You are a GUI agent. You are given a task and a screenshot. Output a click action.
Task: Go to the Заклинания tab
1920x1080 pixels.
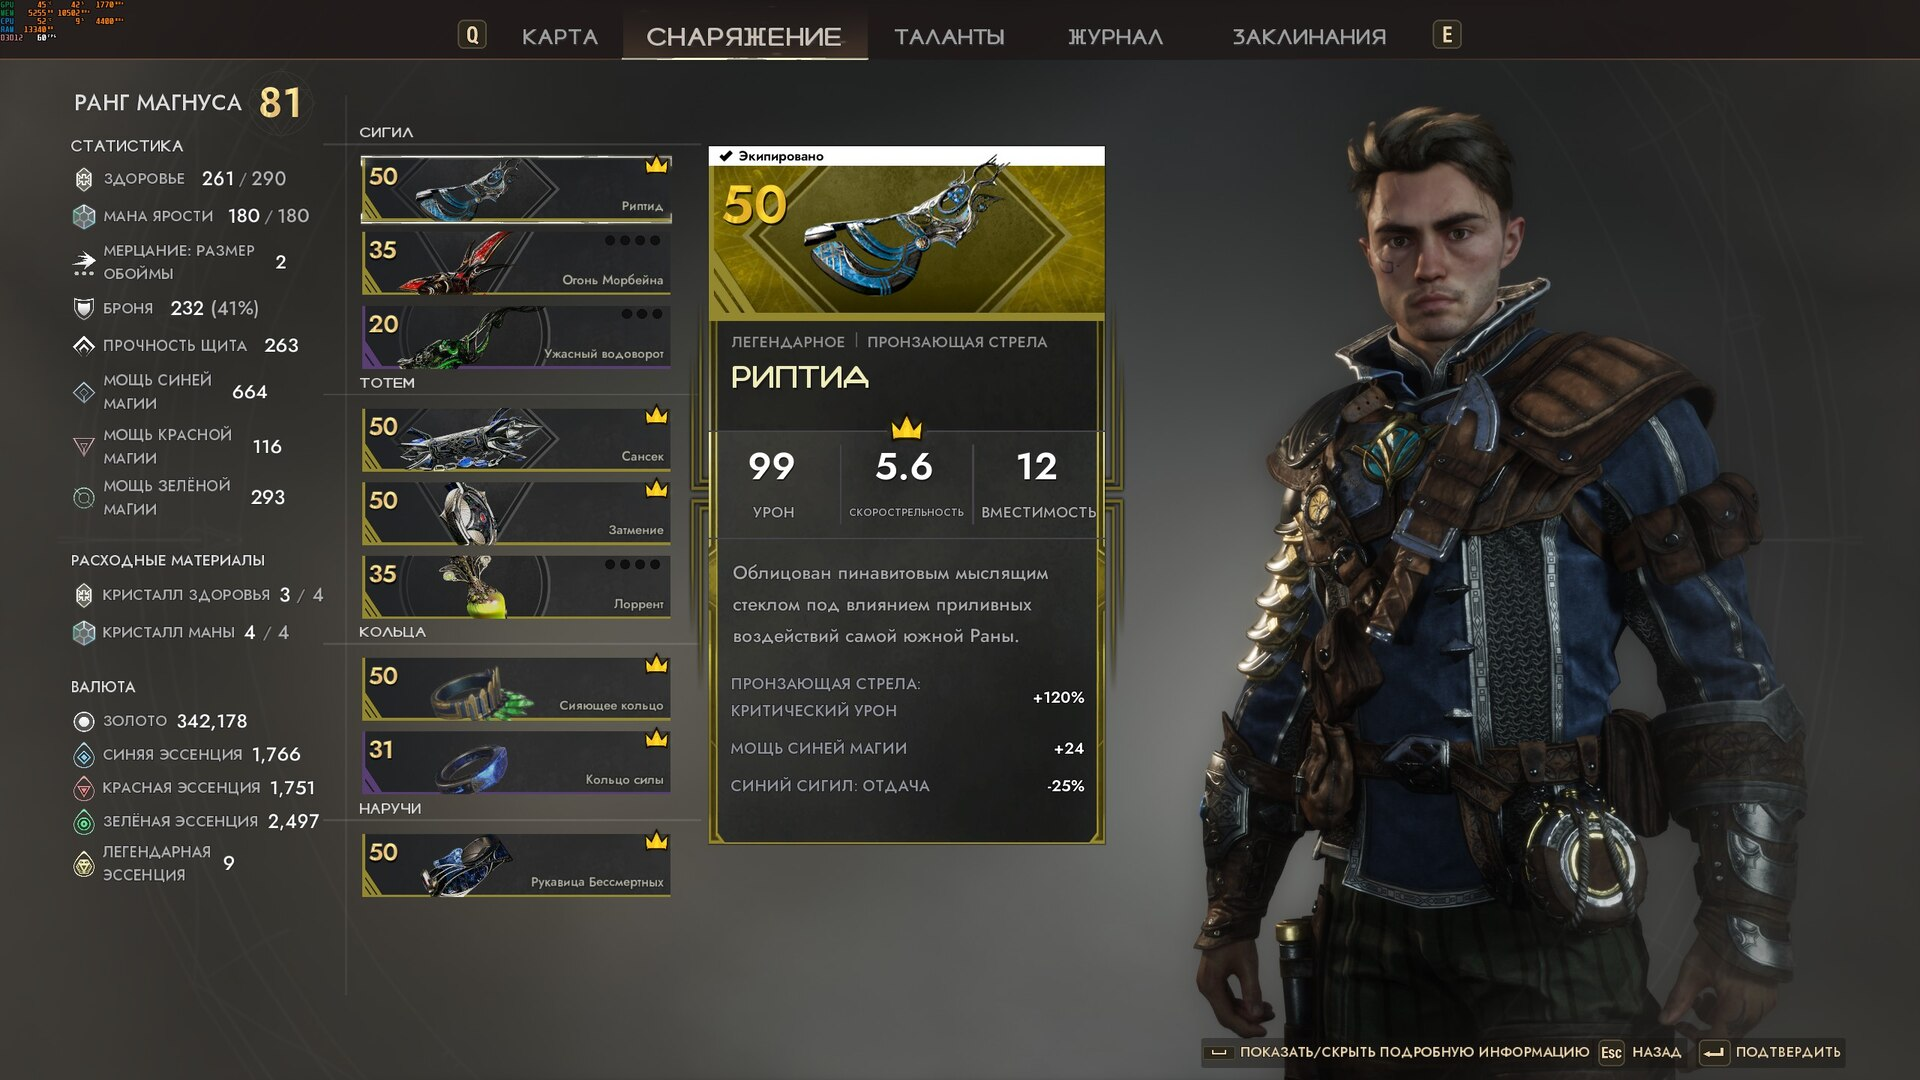(1309, 37)
